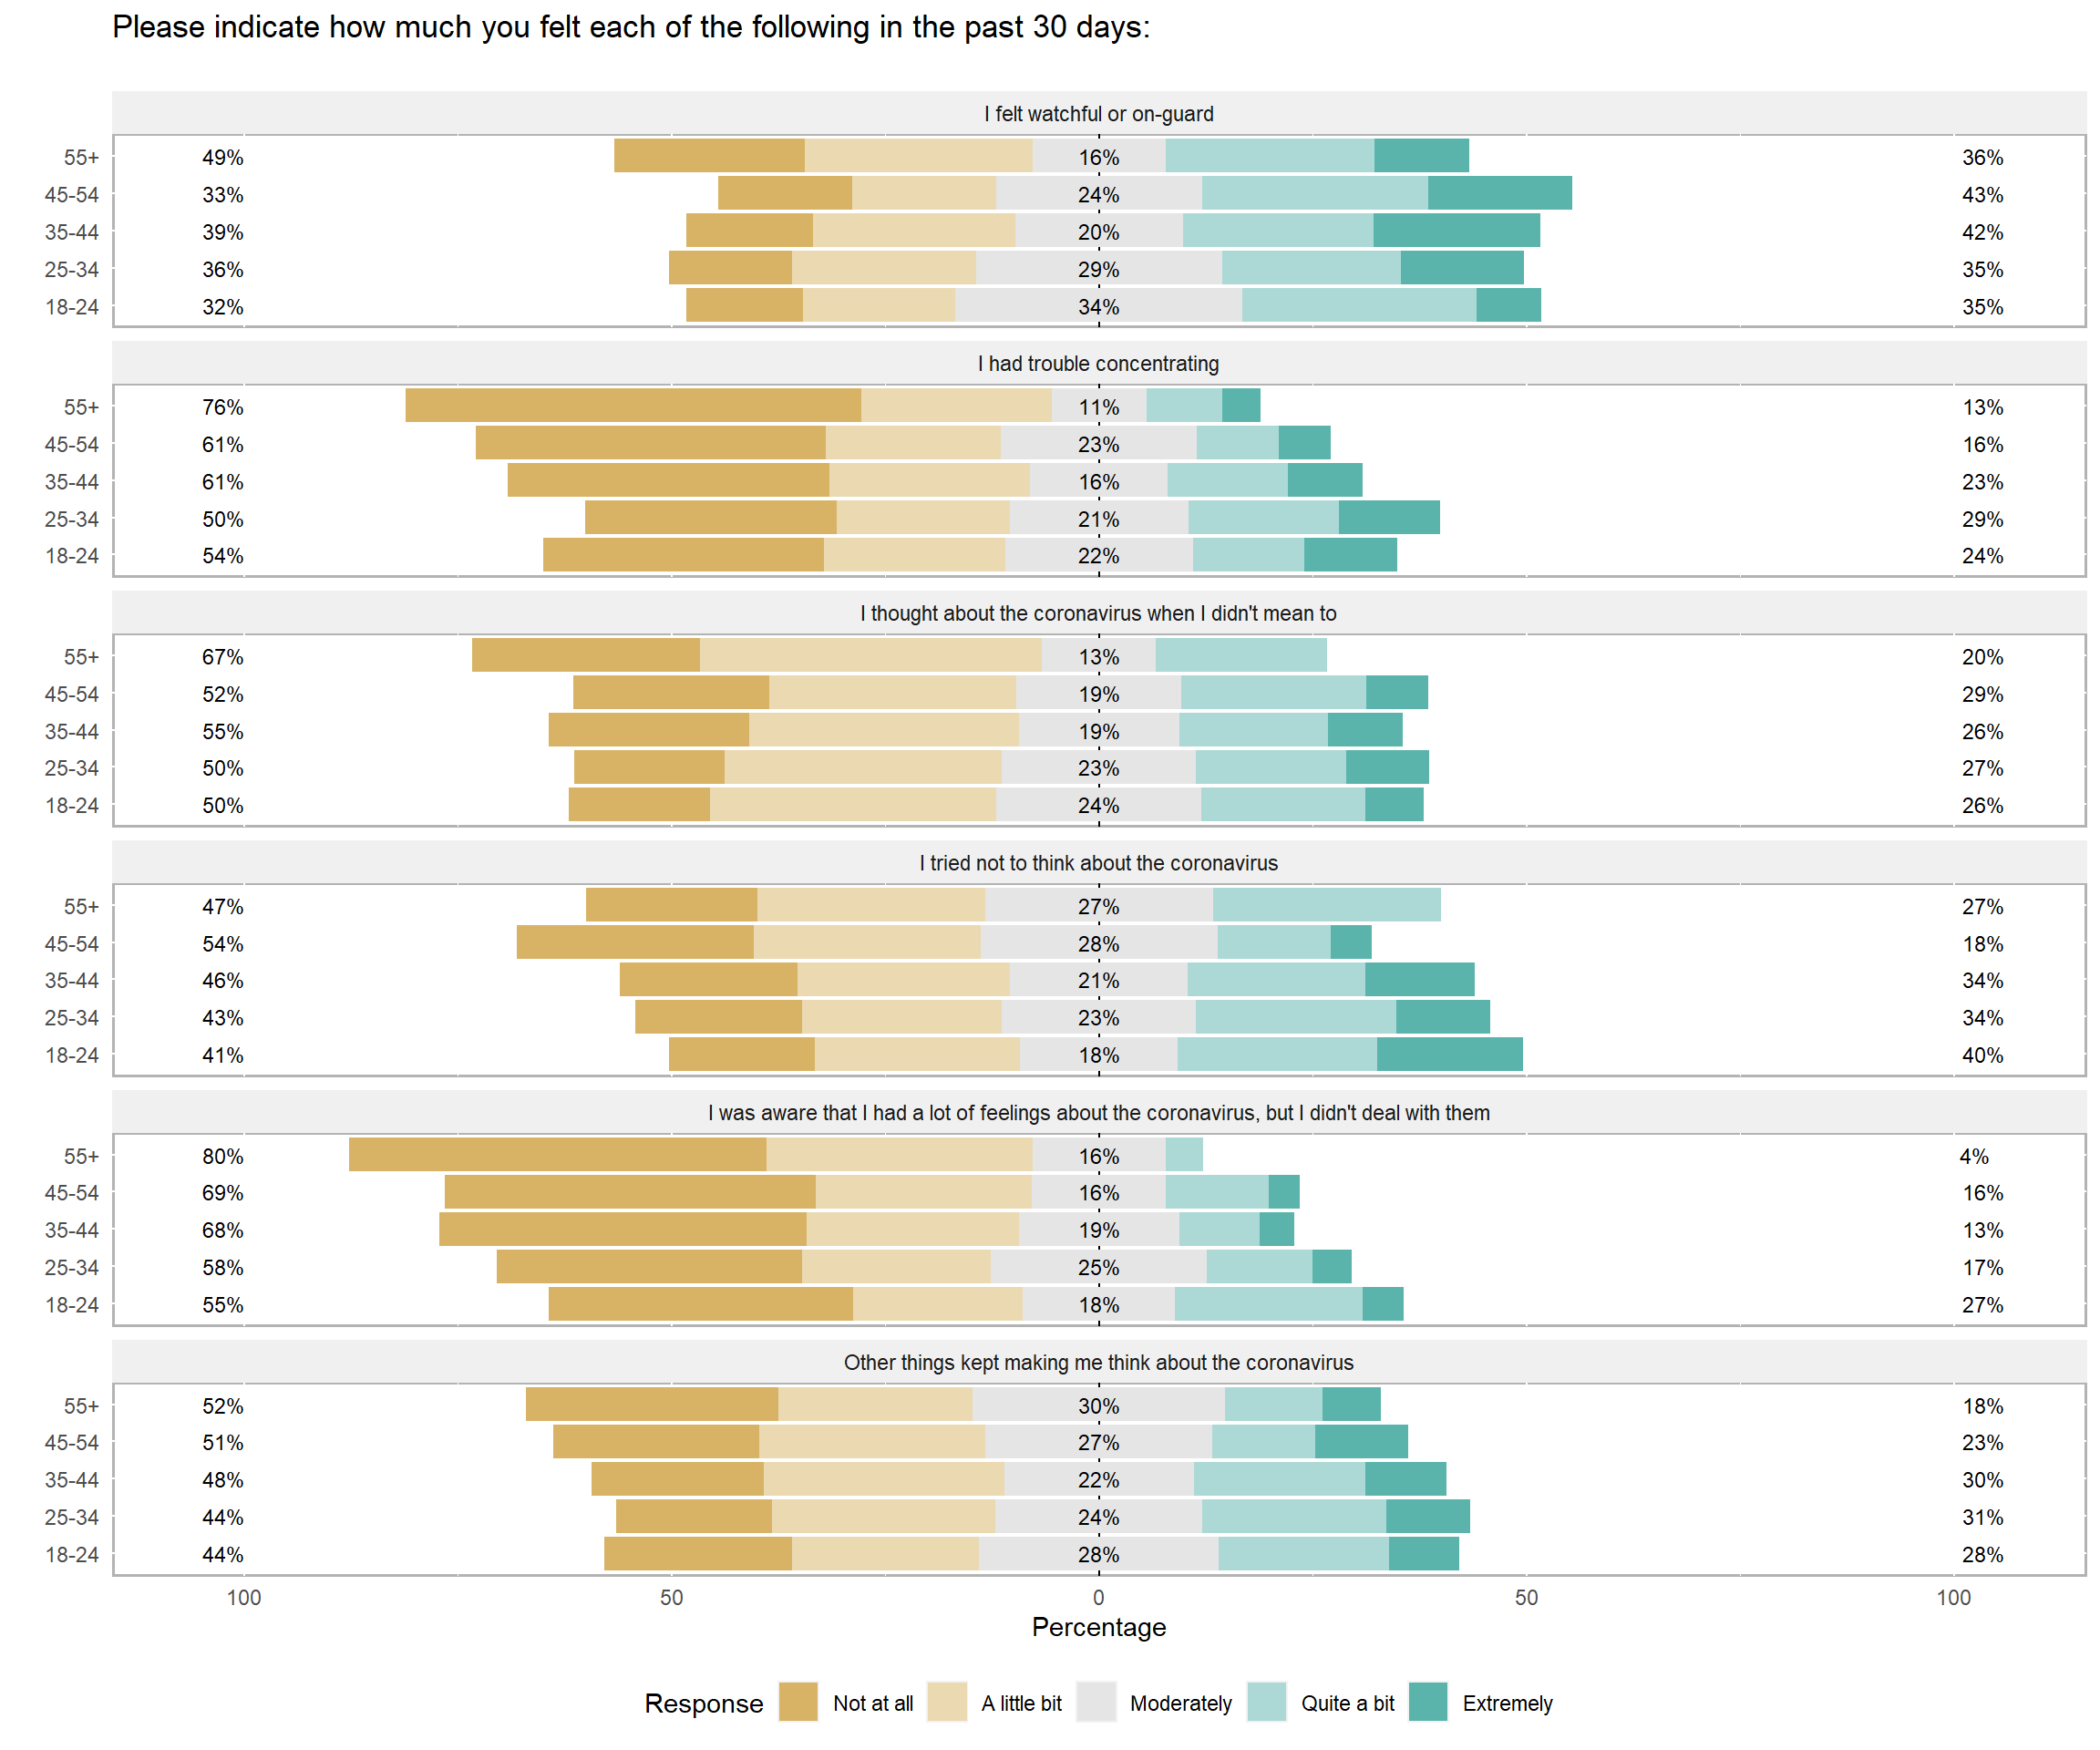Screen dimensions: 2100x1750
Task: Click the chart title about past 30 days
Action: click(631, 27)
